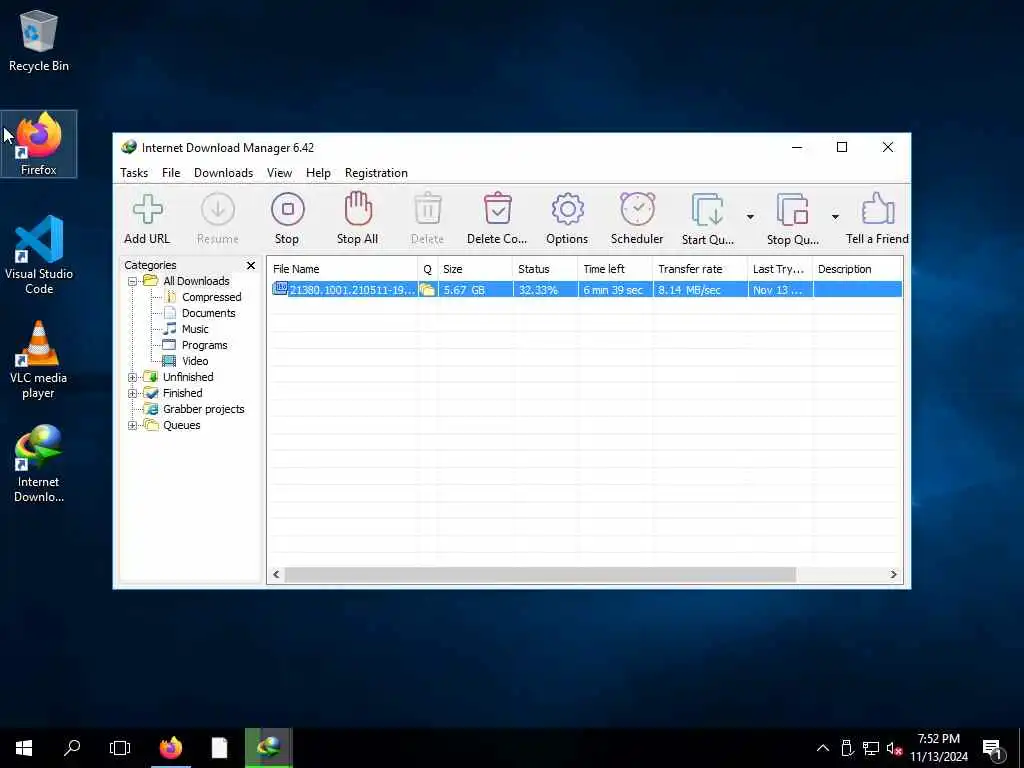
Task: Open notification center icon
Action: tap(993, 749)
